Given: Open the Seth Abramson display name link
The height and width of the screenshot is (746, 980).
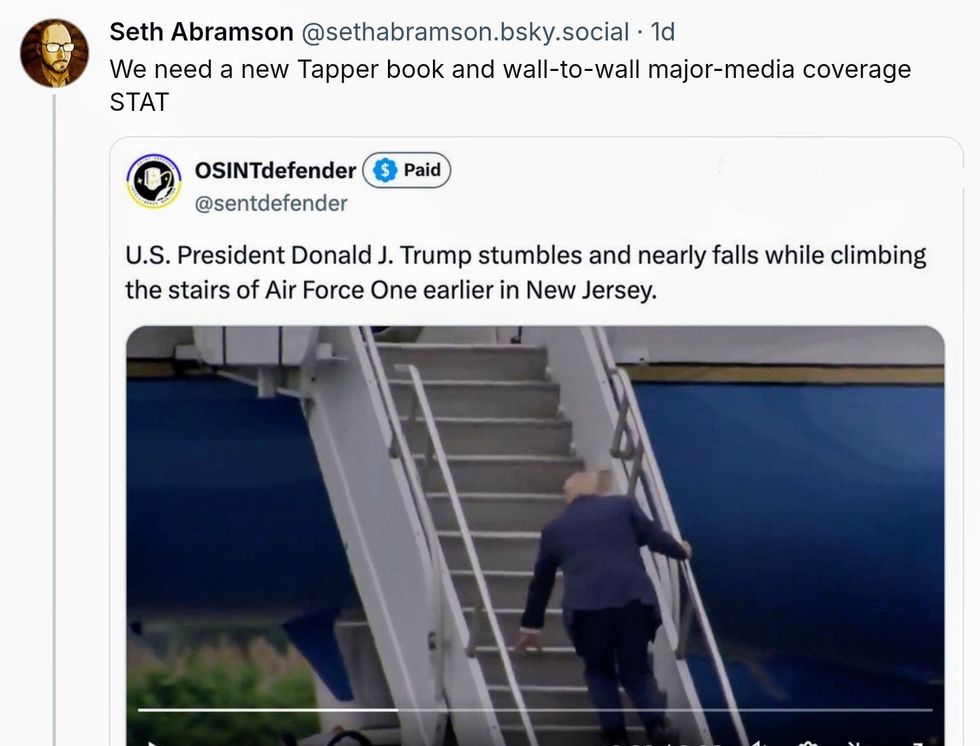Looking at the screenshot, I should tap(201, 32).
